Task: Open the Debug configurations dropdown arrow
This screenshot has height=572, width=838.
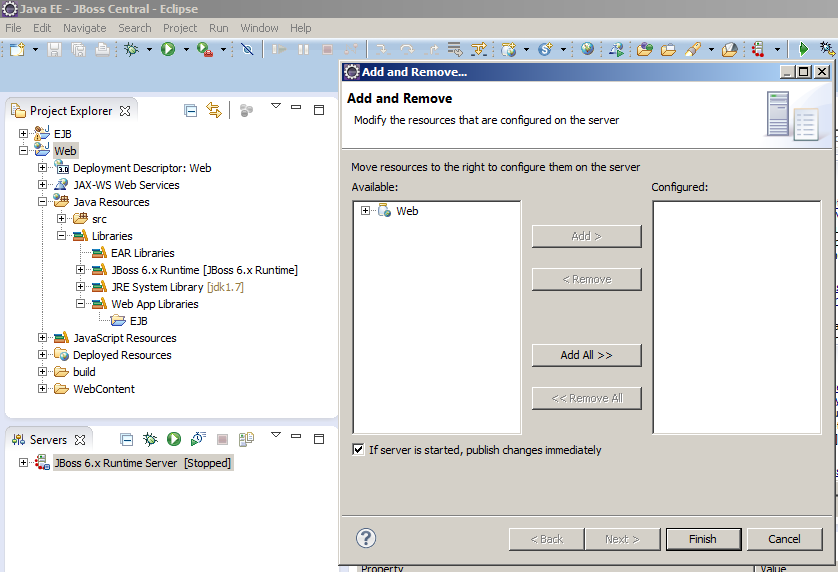Action: coord(149,50)
